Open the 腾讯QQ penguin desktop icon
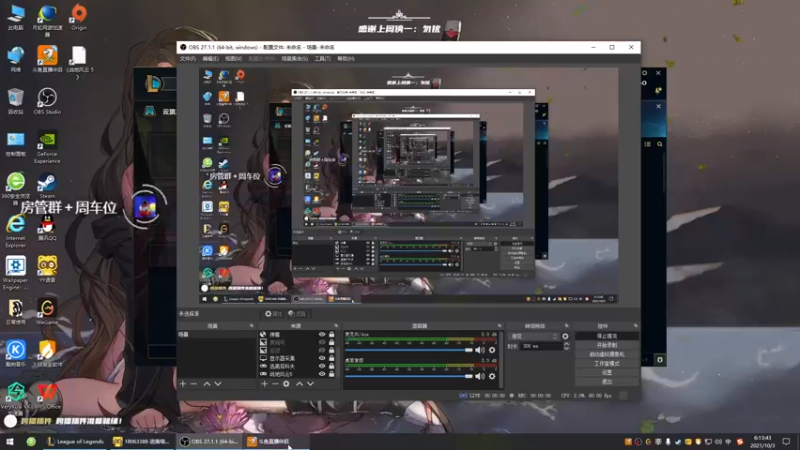 tap(47, 227)
